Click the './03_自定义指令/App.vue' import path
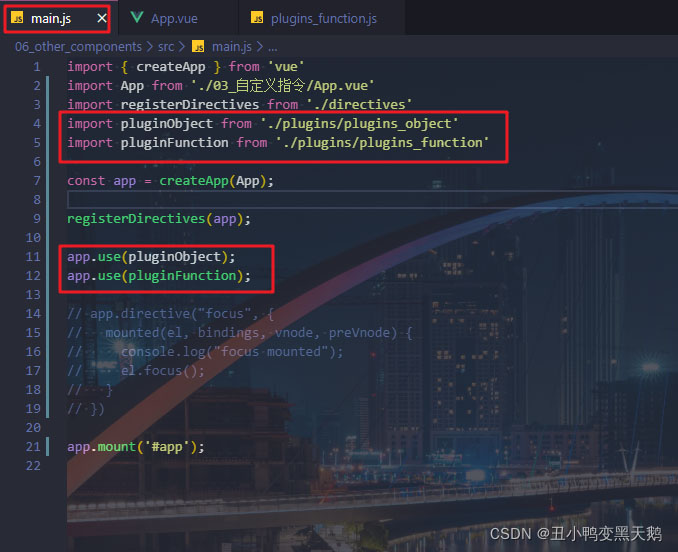The width and height of the screenshot is (678, 552). pyautogui.click(x=283, y=86)
